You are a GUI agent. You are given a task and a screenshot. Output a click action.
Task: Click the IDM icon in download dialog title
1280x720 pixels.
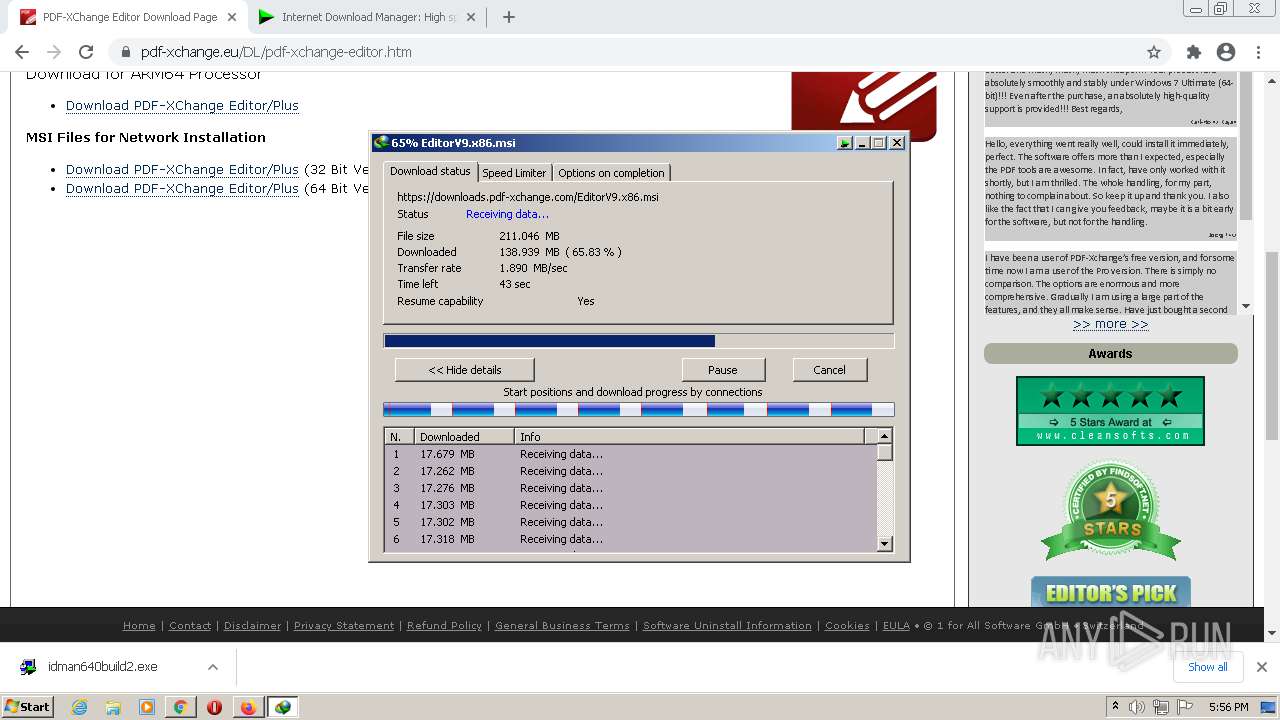click(x=381, y=143)
